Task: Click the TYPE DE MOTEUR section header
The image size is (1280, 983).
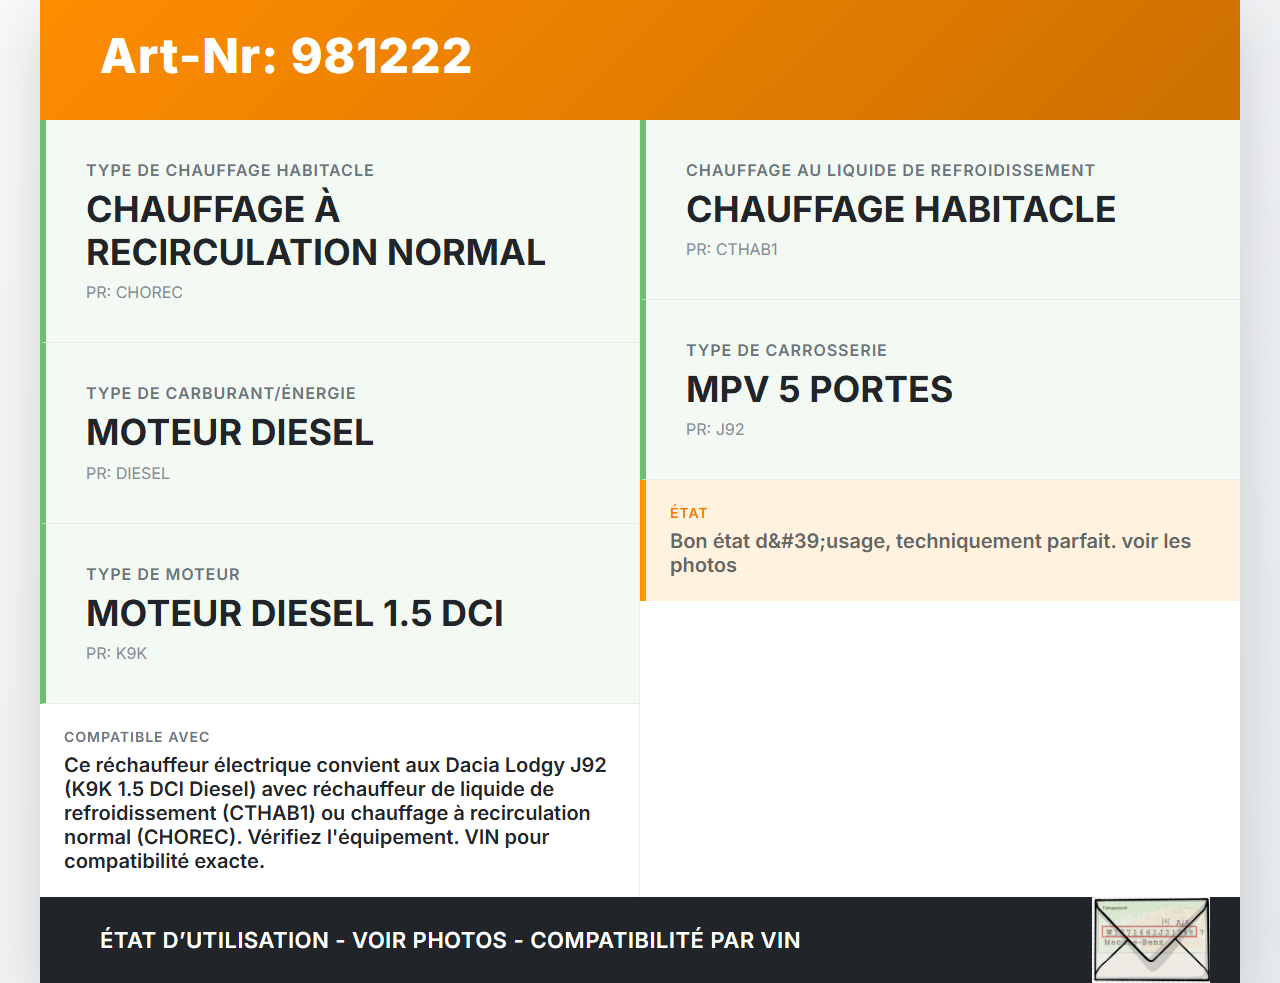Action: [163, 574]
